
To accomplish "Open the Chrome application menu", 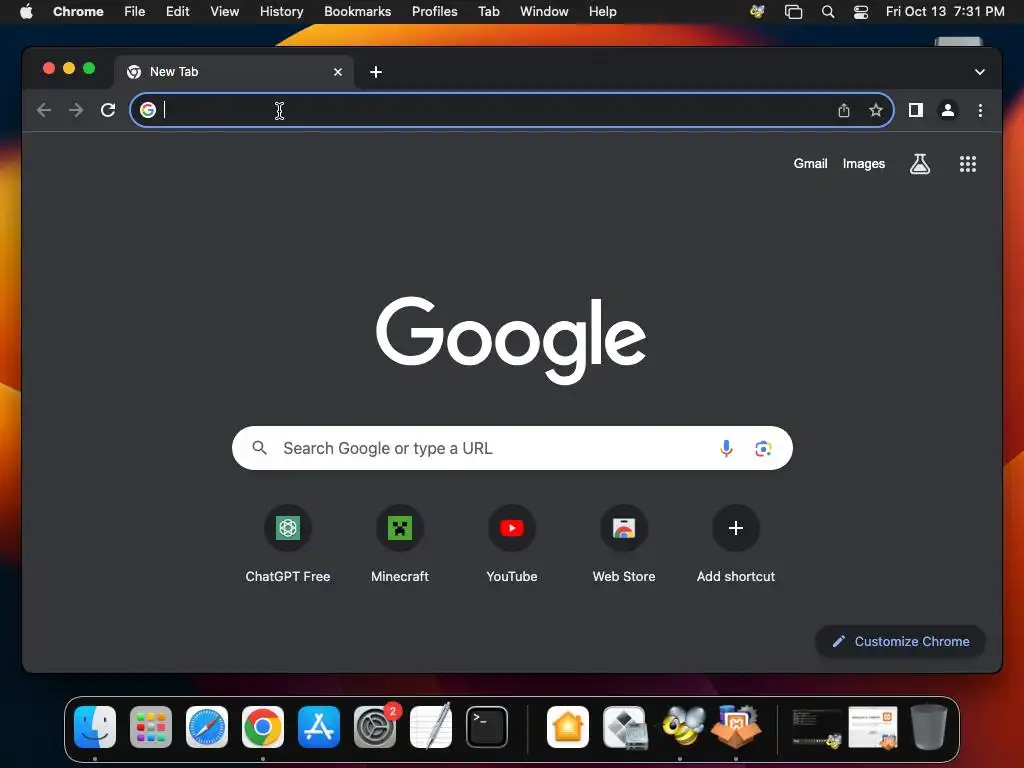I will (x=78, y=12).
